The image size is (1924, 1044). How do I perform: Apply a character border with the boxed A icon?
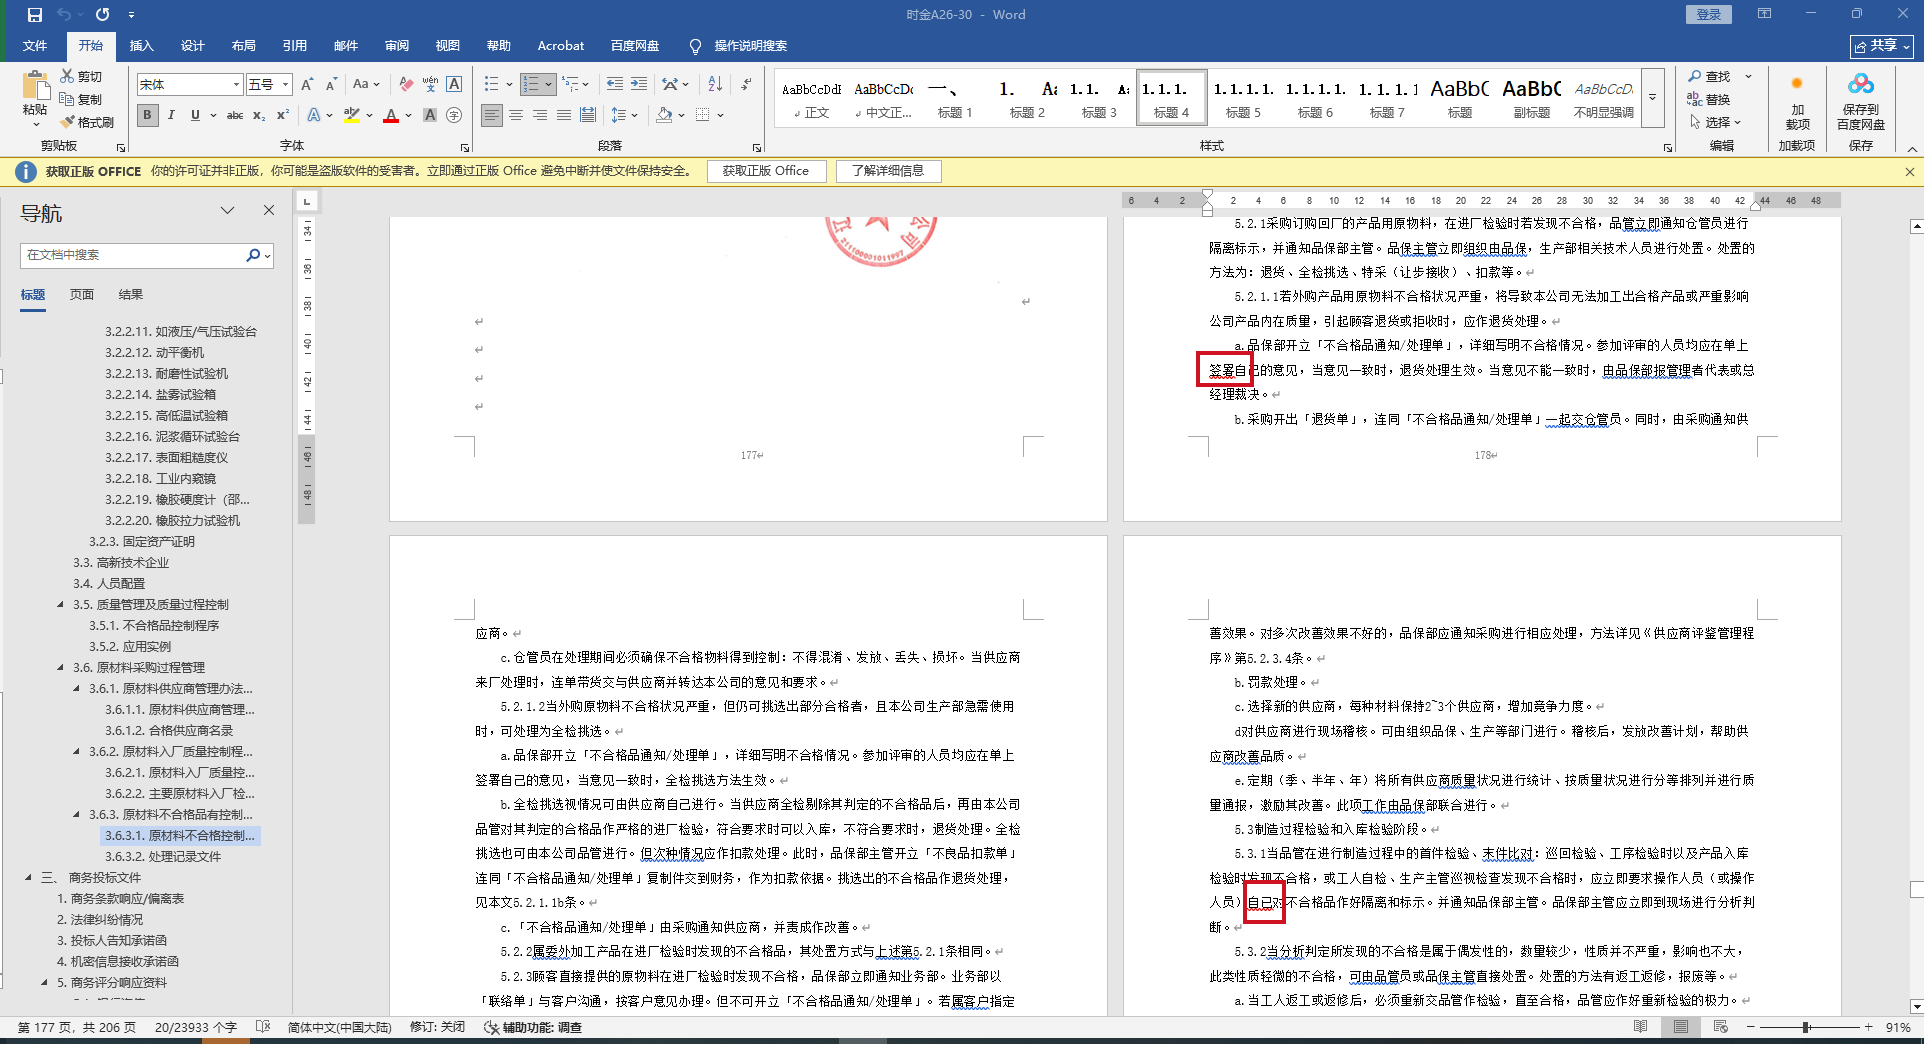(454, 85)
